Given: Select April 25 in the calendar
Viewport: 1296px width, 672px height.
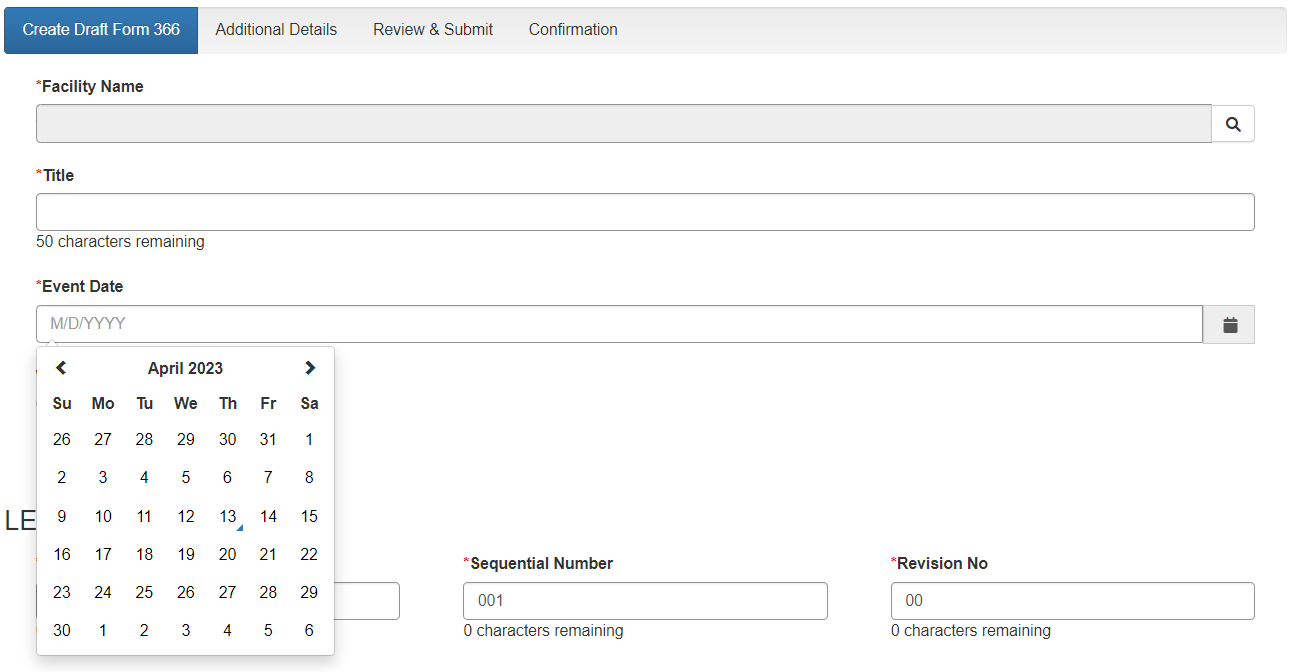Looking at the screenshot, I should 144,593.
